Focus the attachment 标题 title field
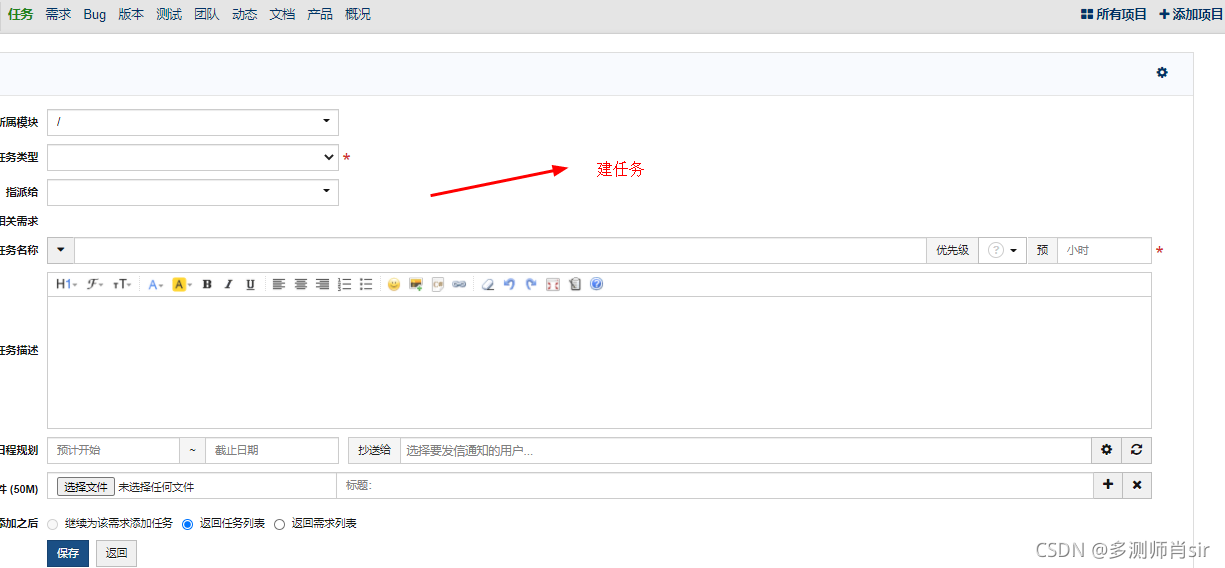1225x568 pixels. (x=715, y=485)
